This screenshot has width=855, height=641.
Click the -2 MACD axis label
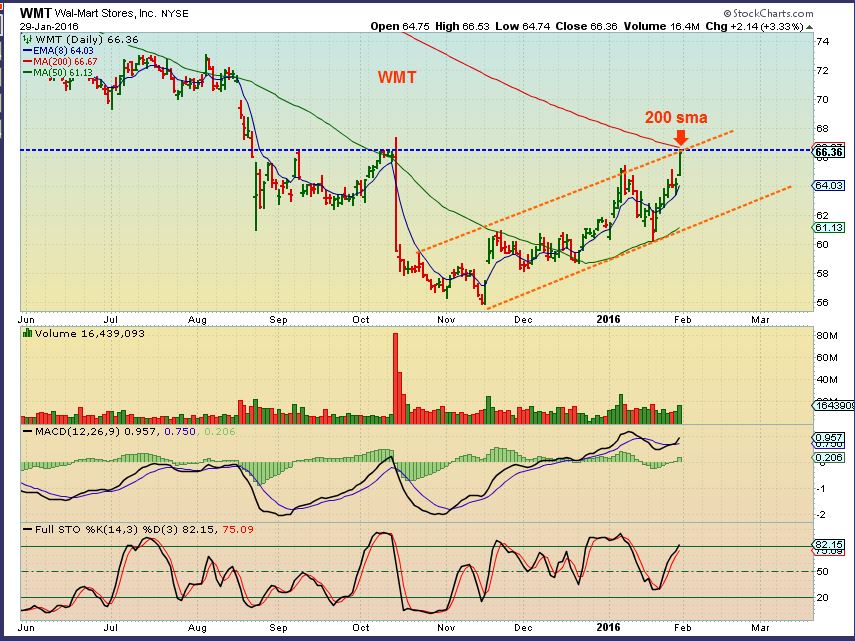click(x=821, y=515)
